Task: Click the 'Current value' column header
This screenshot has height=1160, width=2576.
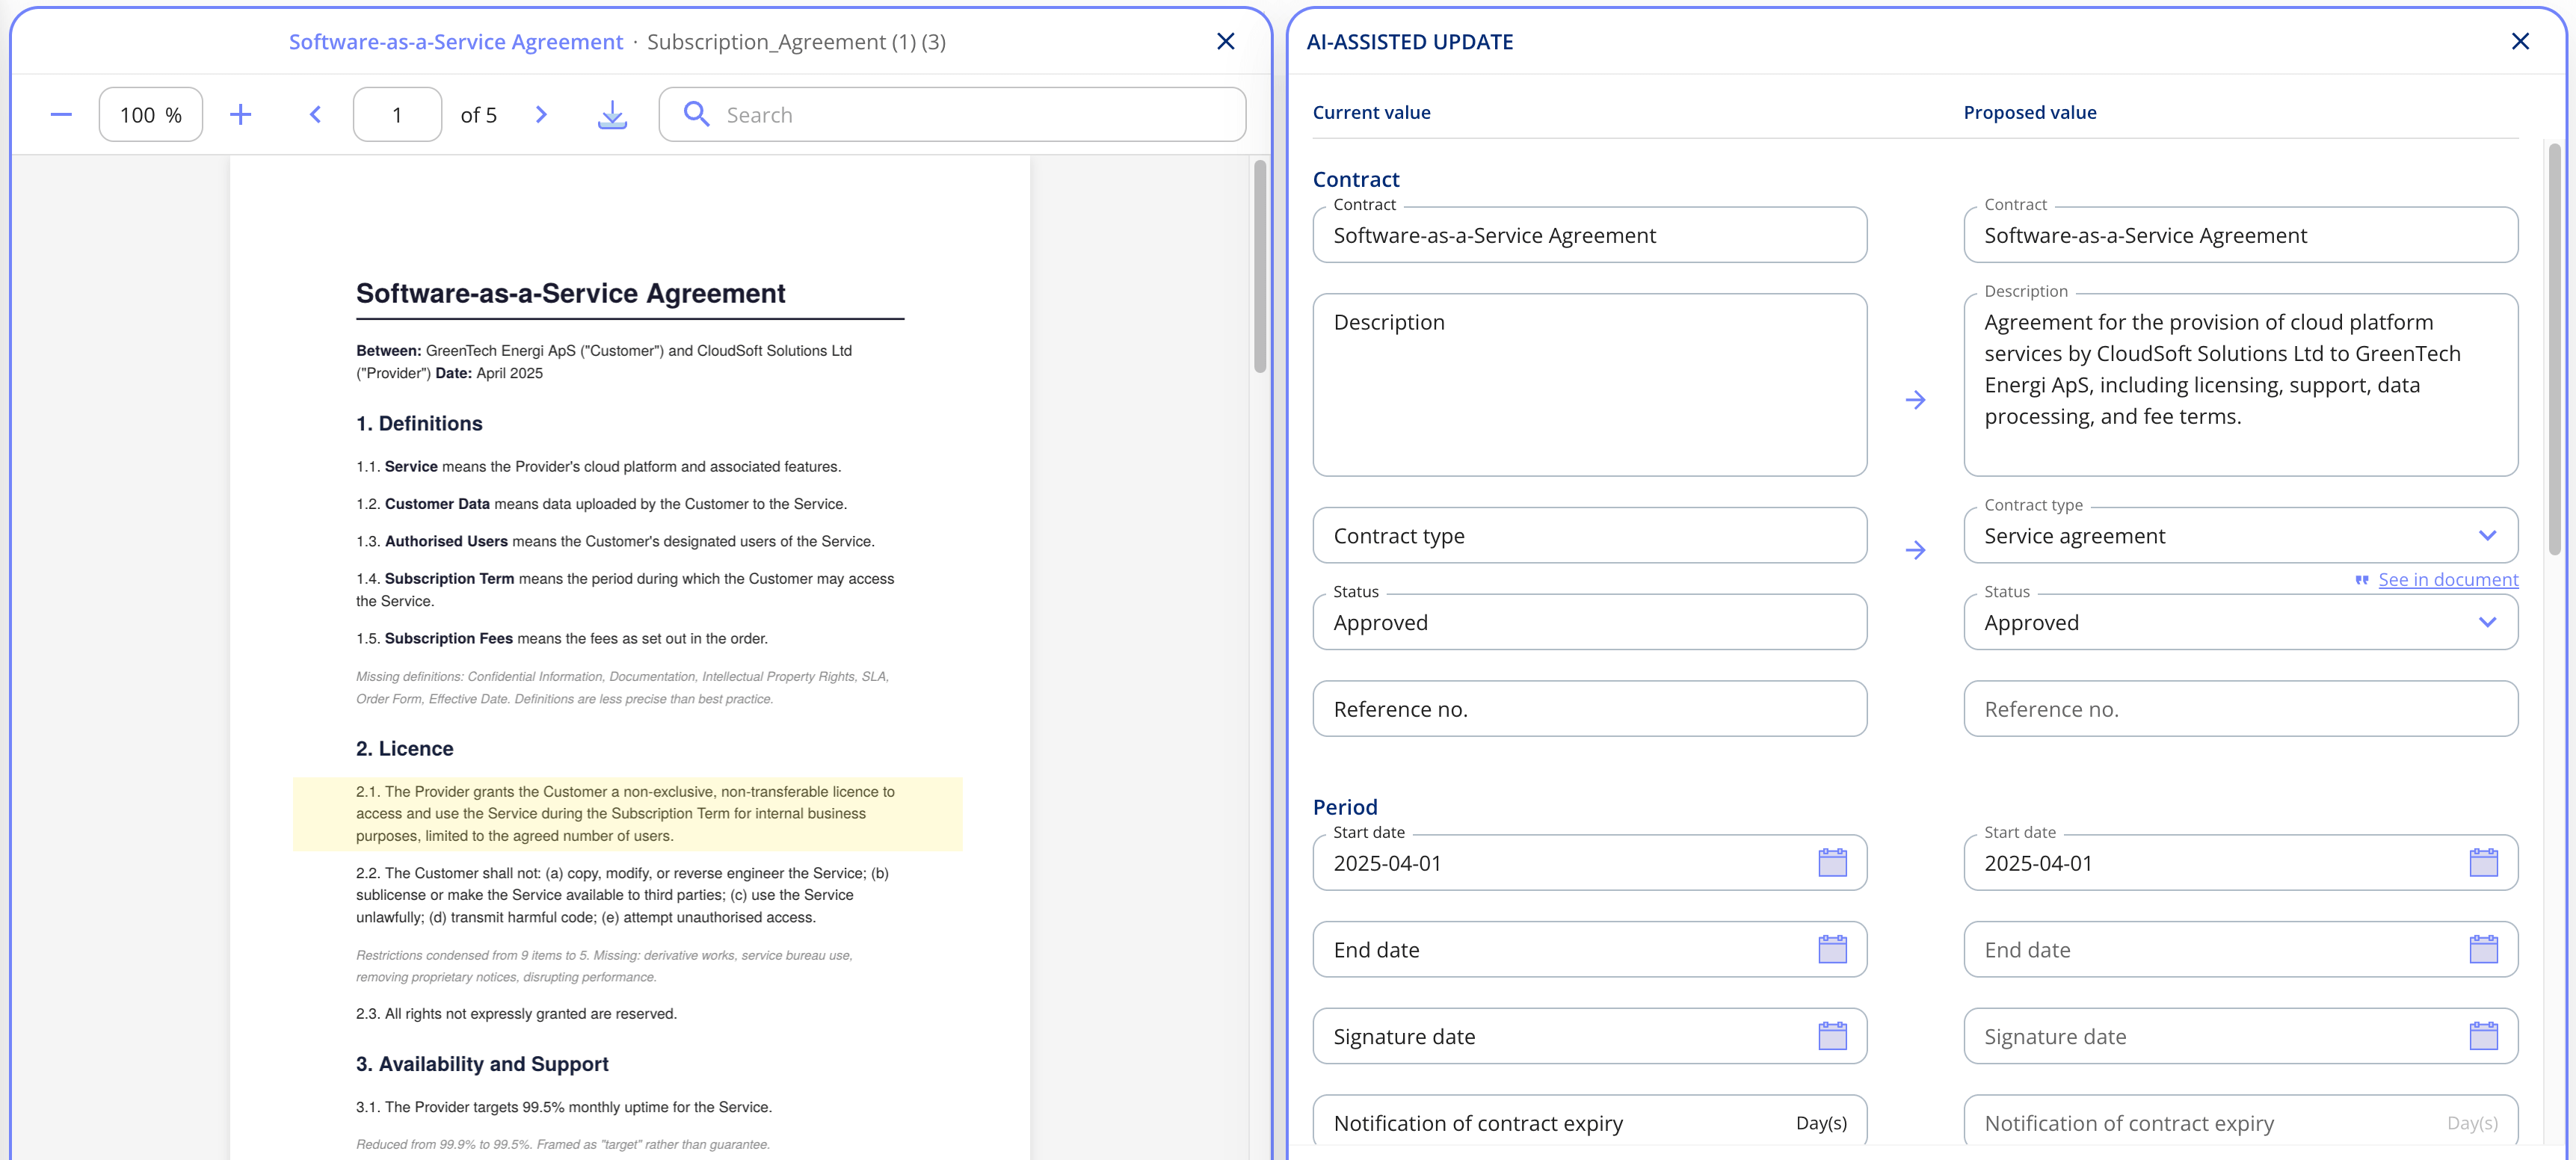Action: [x=1371, y=112]
